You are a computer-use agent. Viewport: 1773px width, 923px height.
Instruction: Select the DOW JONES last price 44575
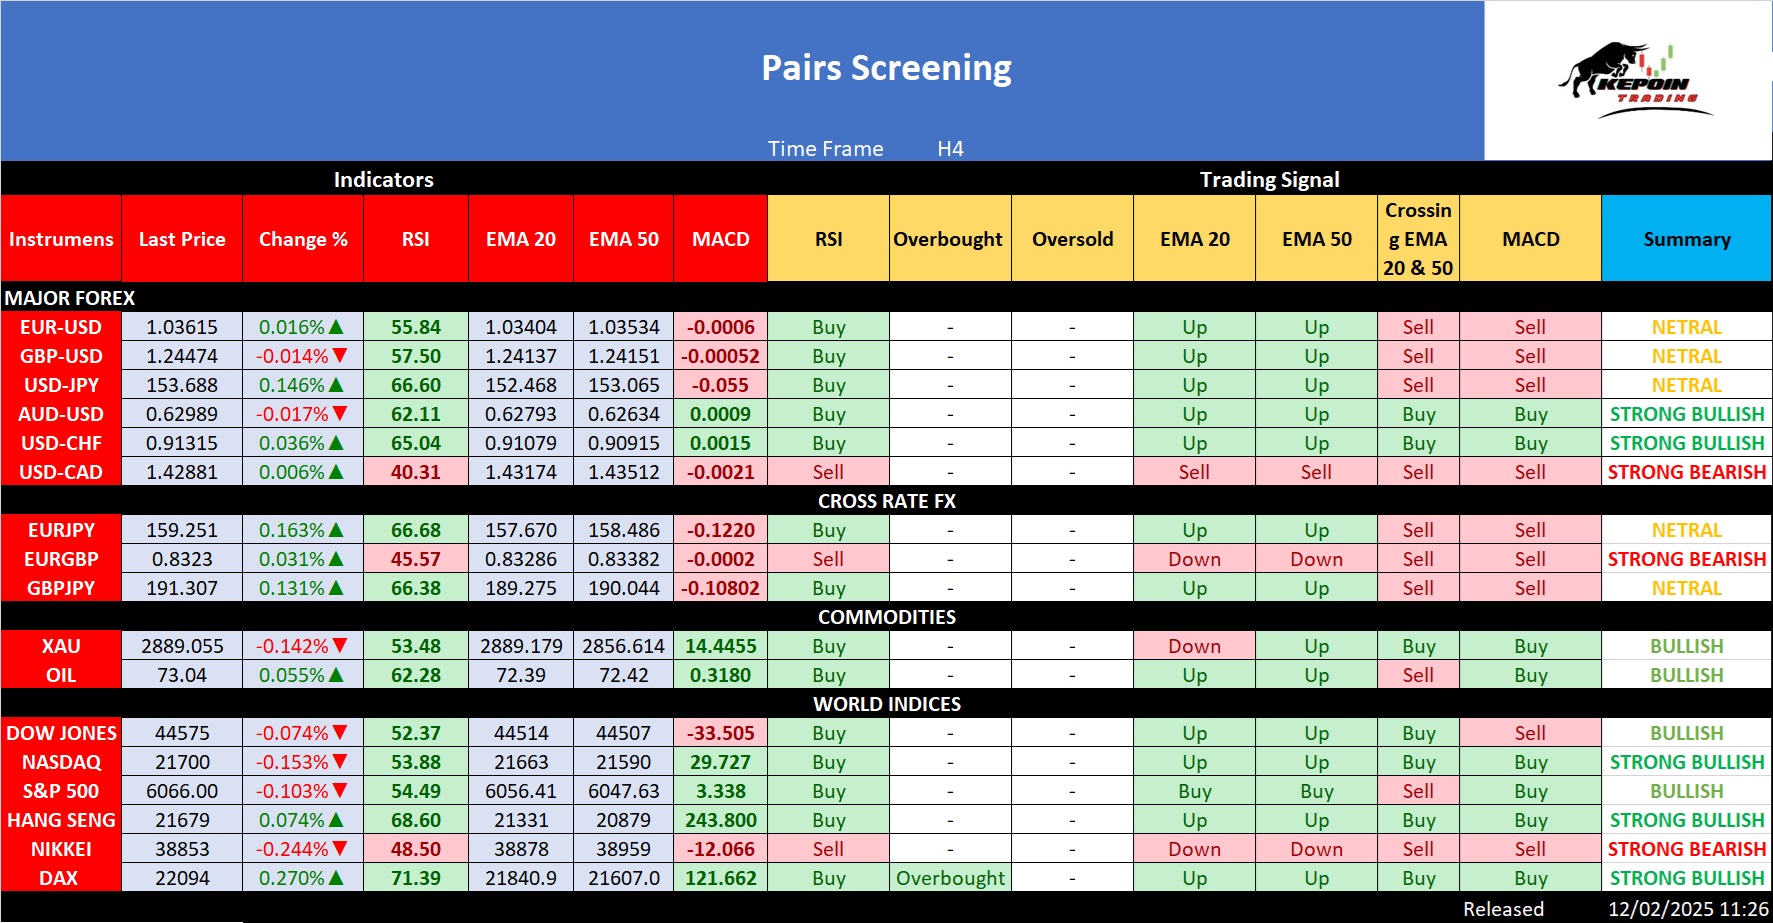coord(182,733)
